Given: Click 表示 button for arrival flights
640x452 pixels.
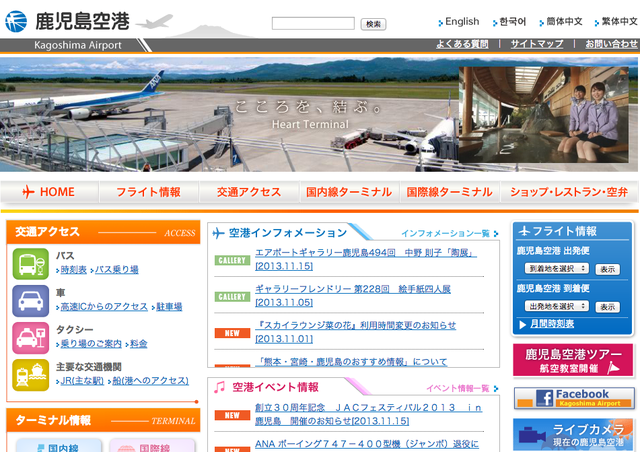Looking at the screenshot, I should (607, 307).
